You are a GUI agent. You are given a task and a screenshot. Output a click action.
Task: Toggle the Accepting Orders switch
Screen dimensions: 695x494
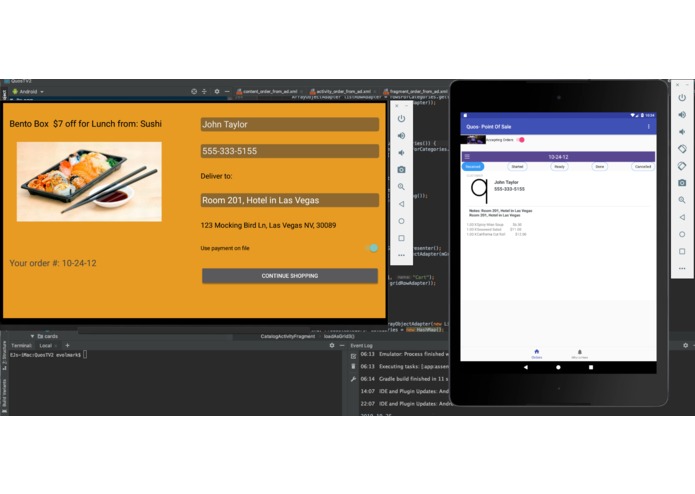point(521,140)
